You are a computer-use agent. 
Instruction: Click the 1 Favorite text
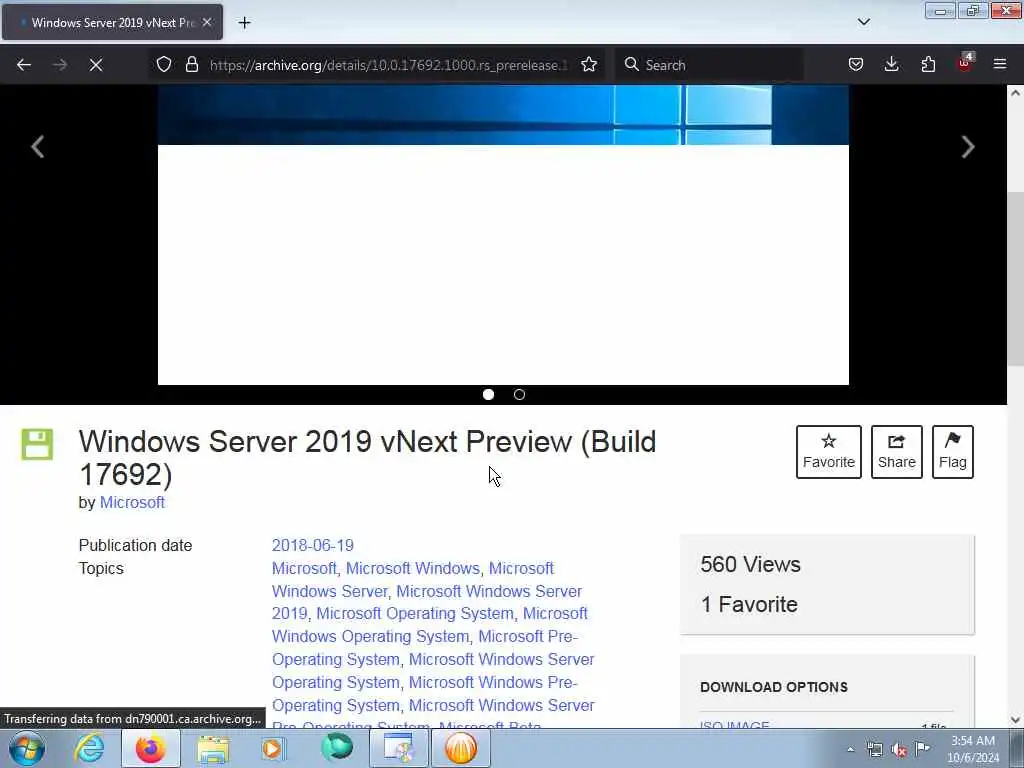pos(749,604)
